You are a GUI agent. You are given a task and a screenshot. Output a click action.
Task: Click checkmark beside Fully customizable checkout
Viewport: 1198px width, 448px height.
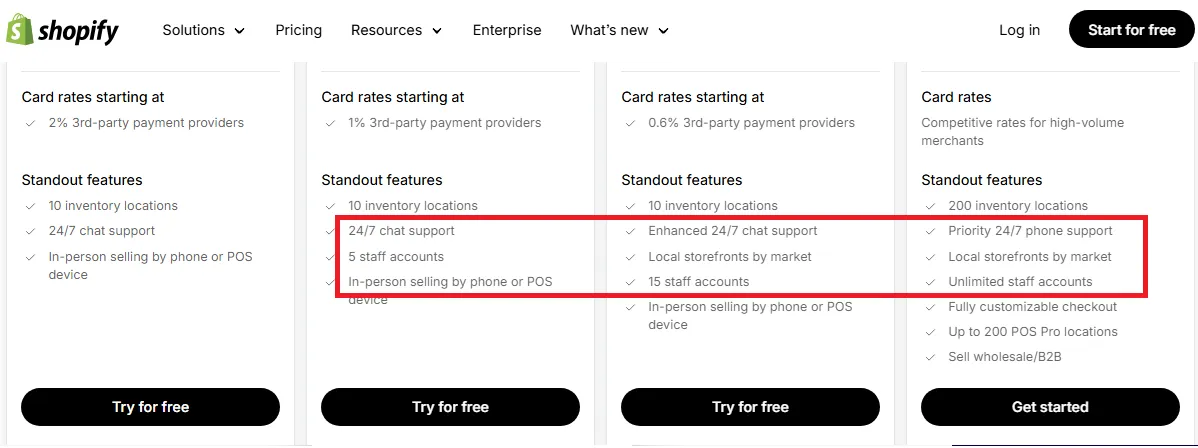pyautogui.click(x=930, y=307)
